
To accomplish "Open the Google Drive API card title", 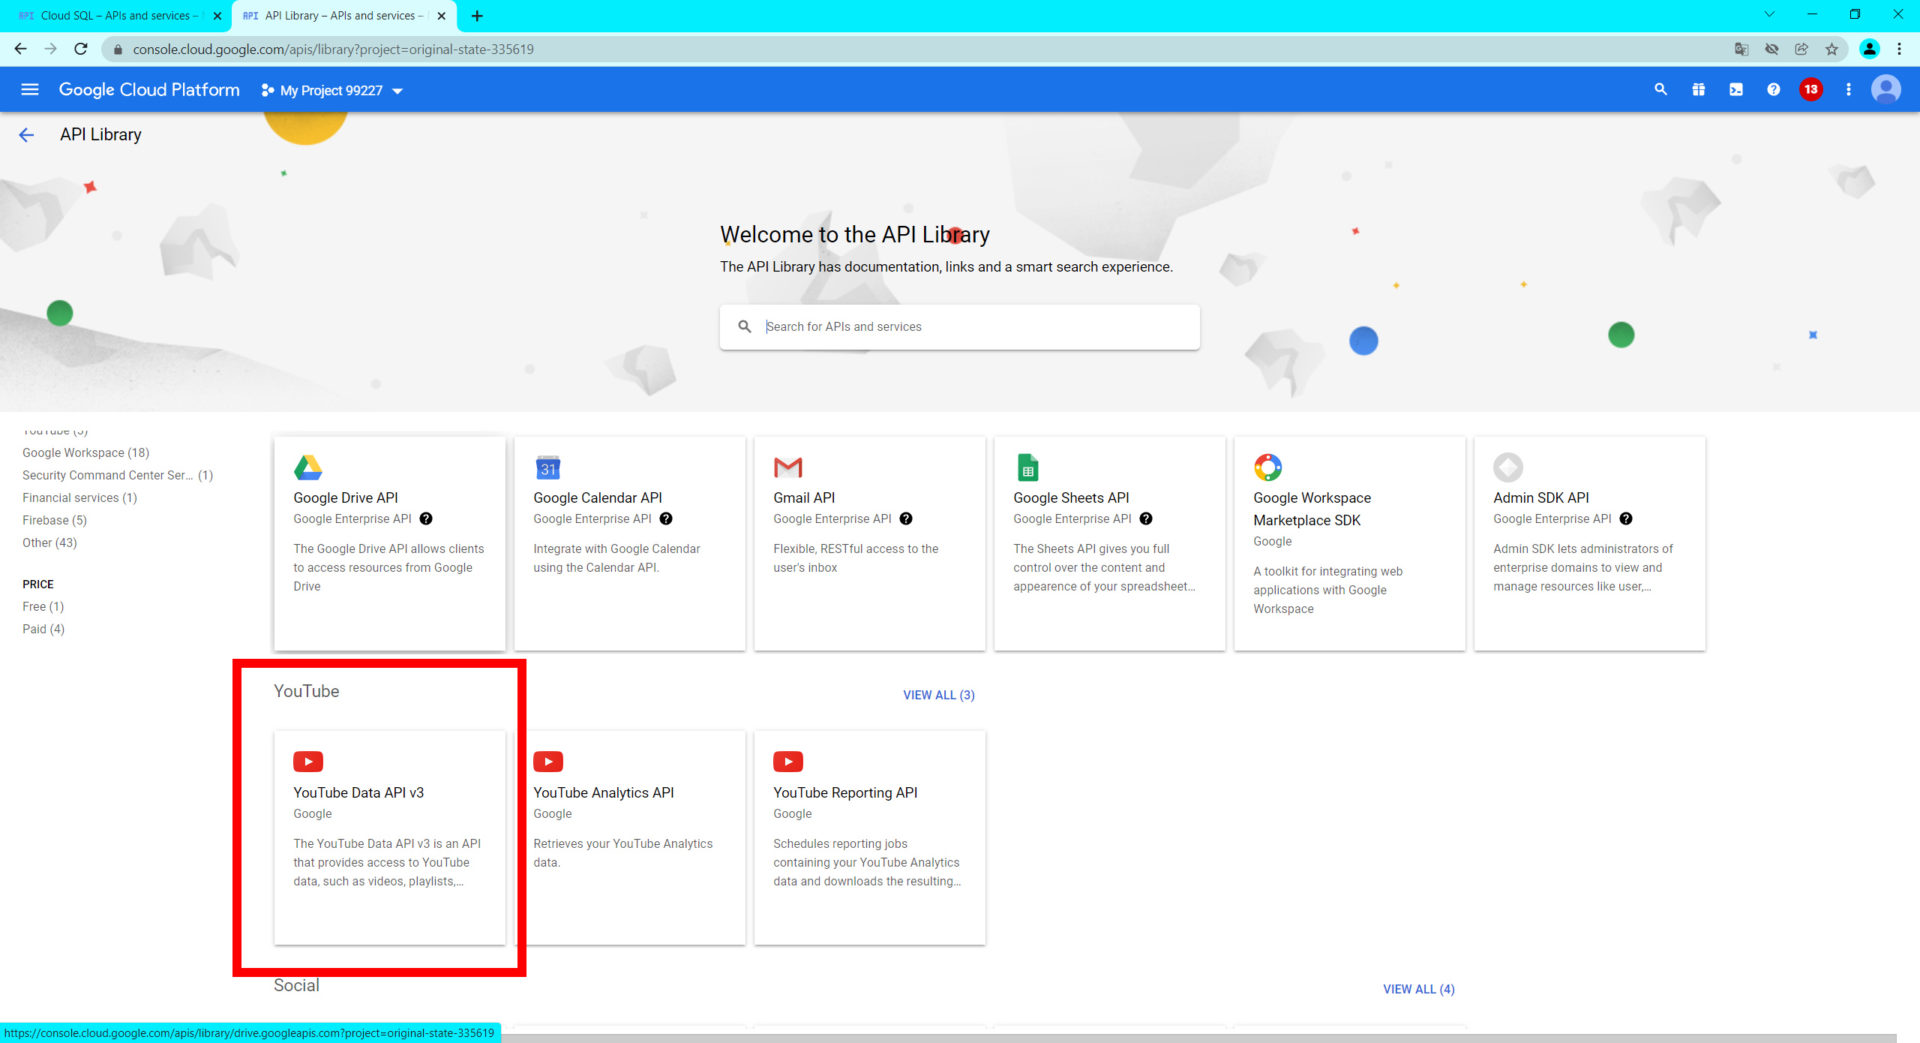I will pos(346,498).
